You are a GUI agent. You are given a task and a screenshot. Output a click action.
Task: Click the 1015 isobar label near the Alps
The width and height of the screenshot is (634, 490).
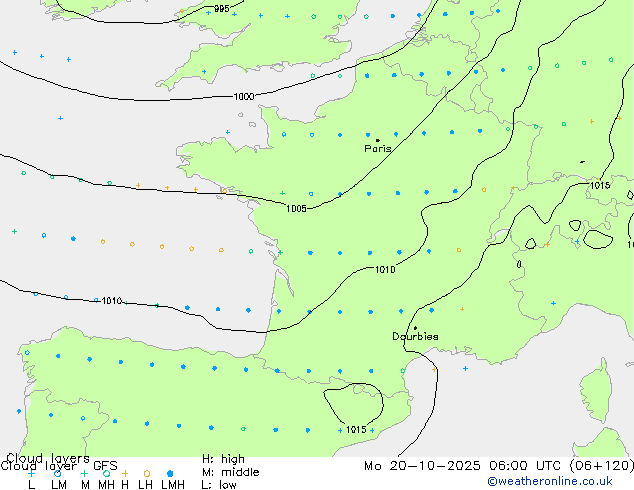click(600, 185)
